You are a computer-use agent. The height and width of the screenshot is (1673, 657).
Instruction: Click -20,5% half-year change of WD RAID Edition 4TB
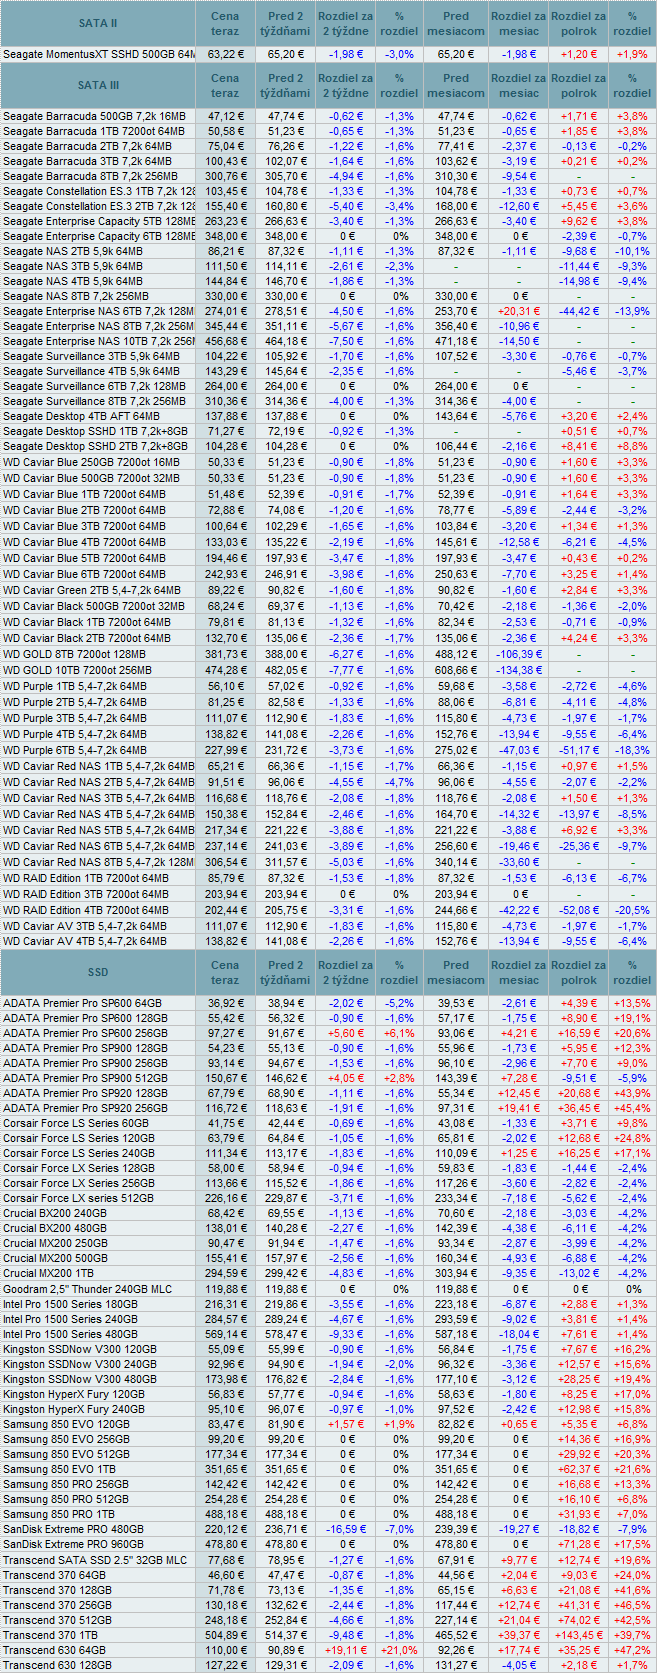632,910
